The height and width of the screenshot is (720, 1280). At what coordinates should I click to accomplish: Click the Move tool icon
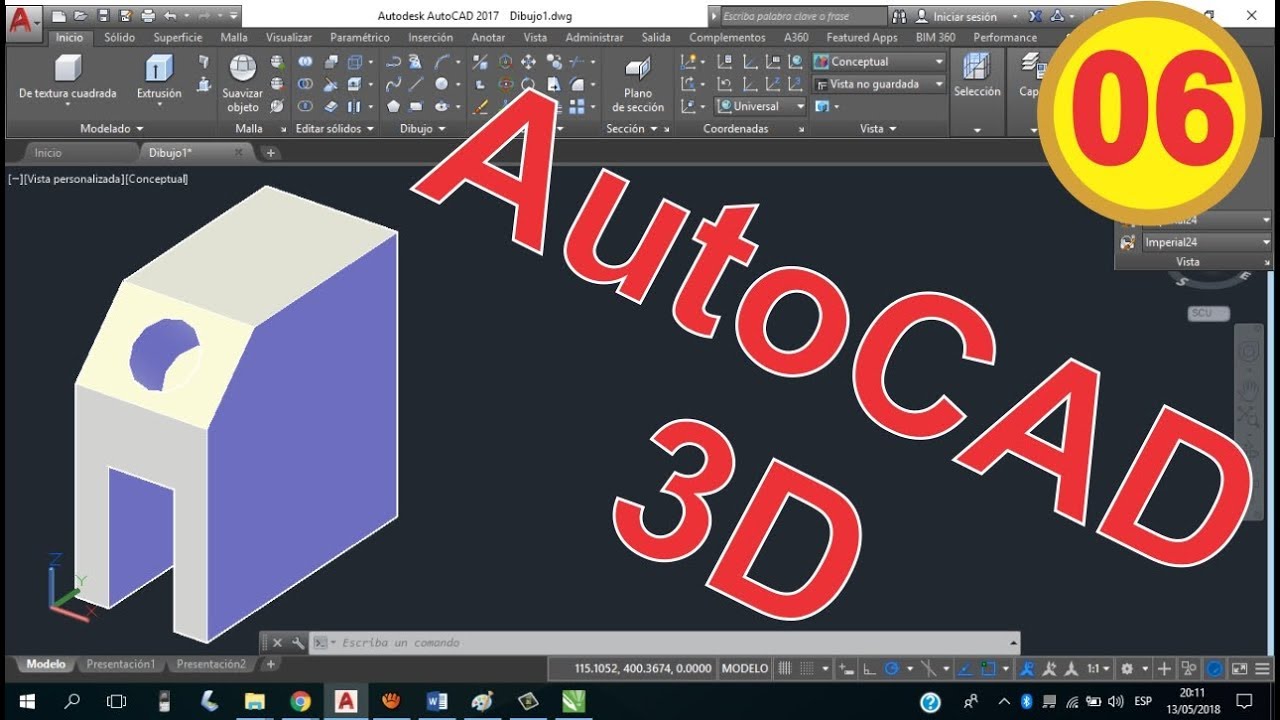(x=528, y=61)
